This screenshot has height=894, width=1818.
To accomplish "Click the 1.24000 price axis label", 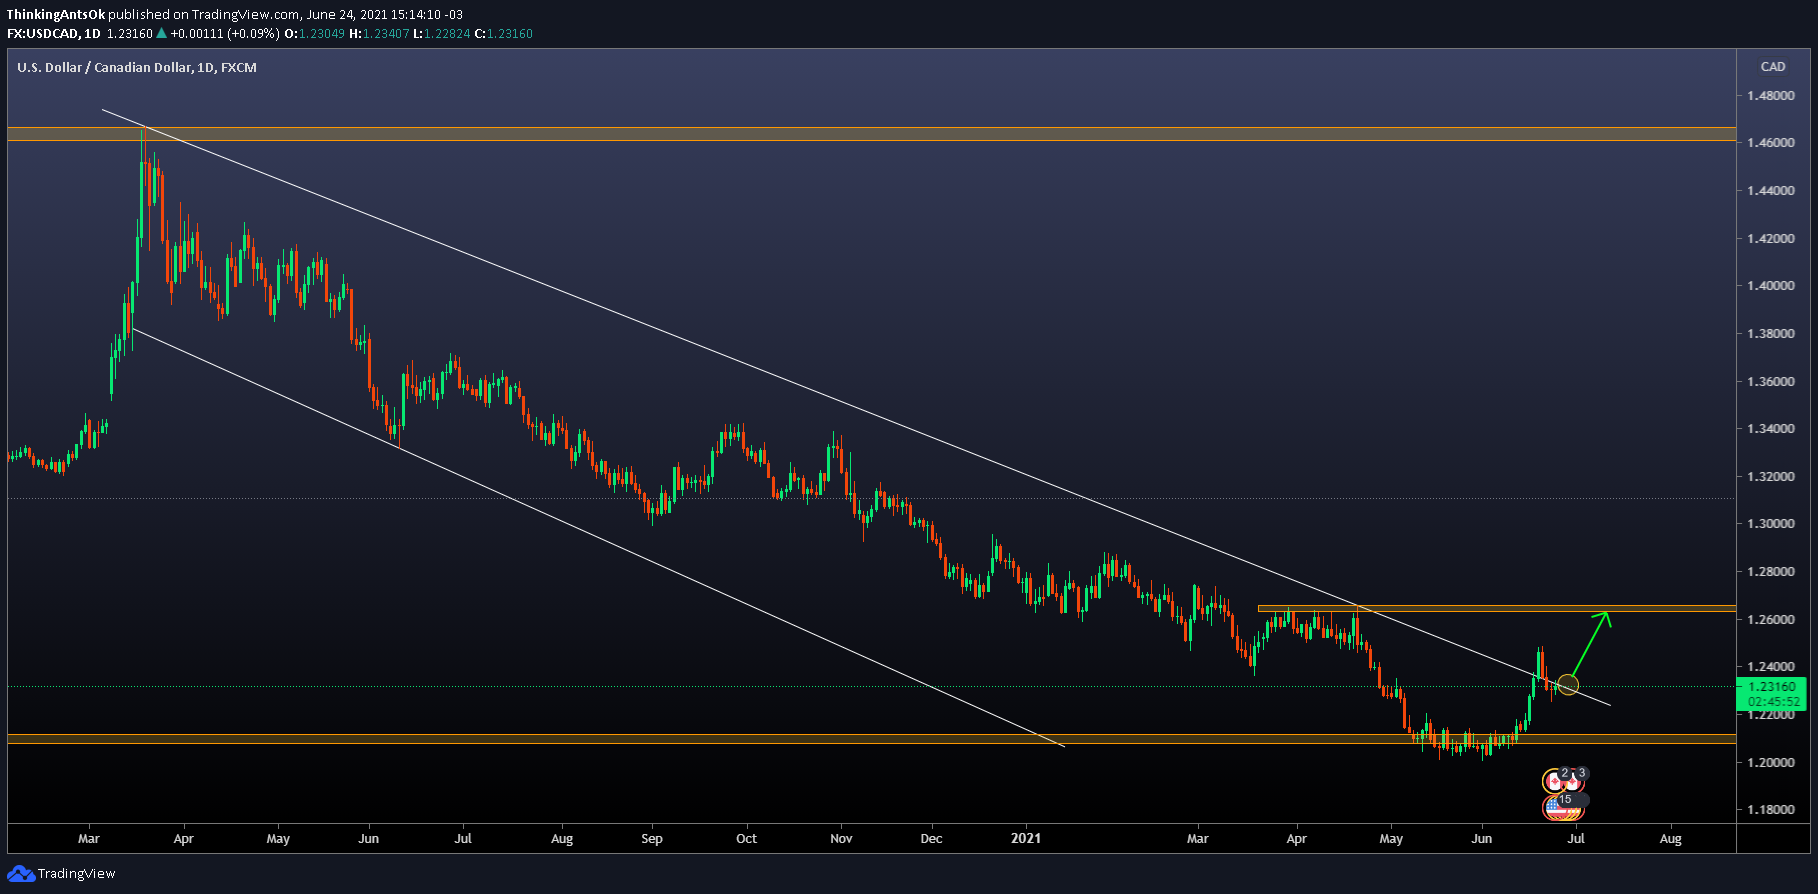I will 1770,667.
